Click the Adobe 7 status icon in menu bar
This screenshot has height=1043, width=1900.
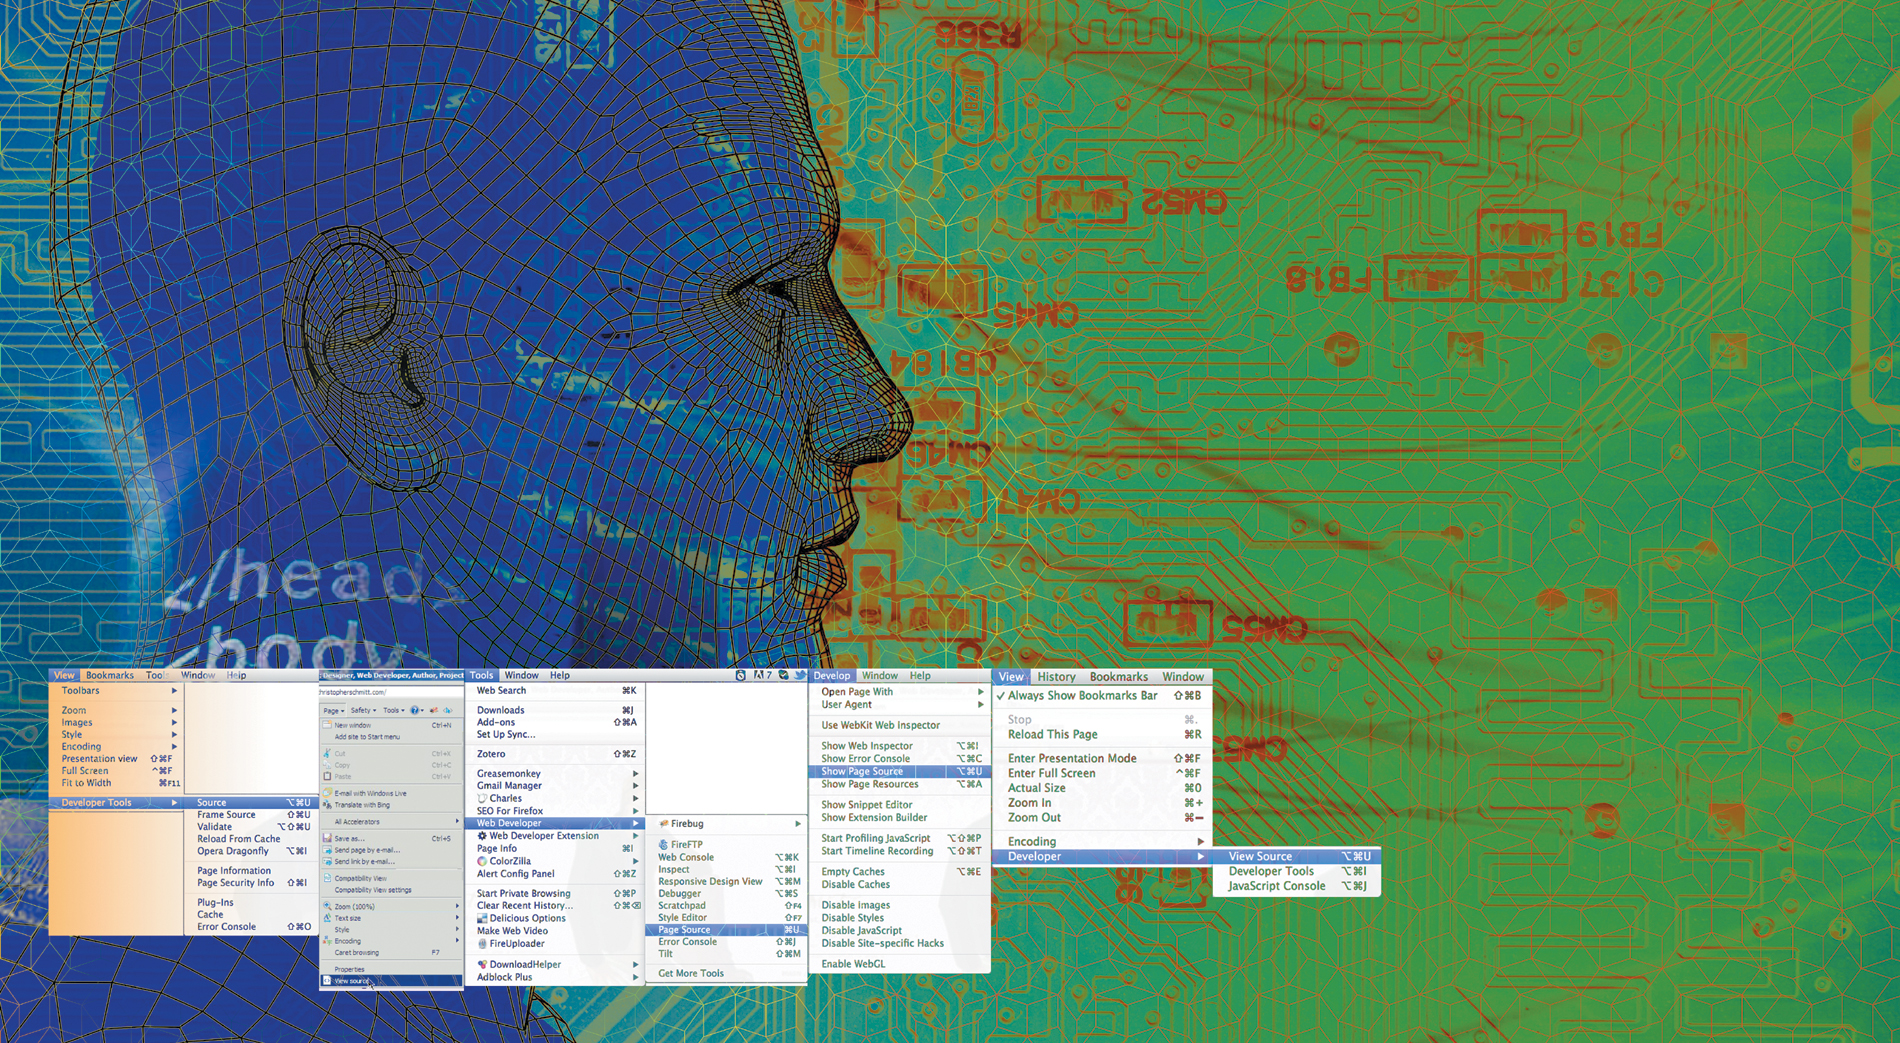762,675
